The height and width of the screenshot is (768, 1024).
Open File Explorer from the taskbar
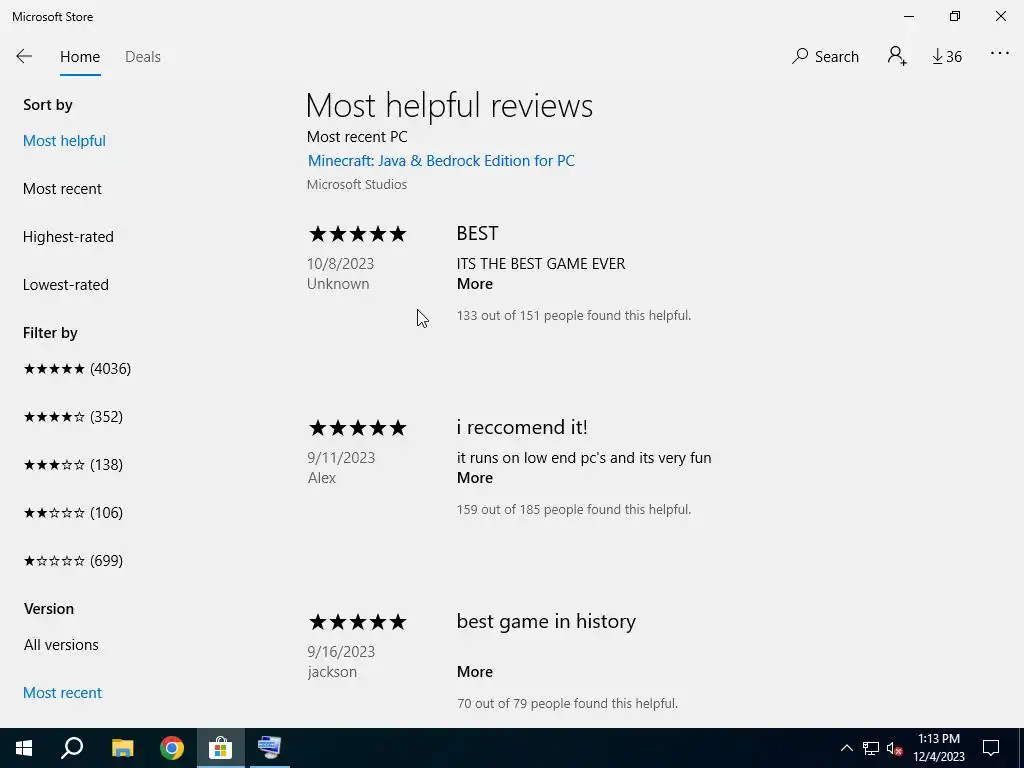pyautogui.click(x=122, y=748)
